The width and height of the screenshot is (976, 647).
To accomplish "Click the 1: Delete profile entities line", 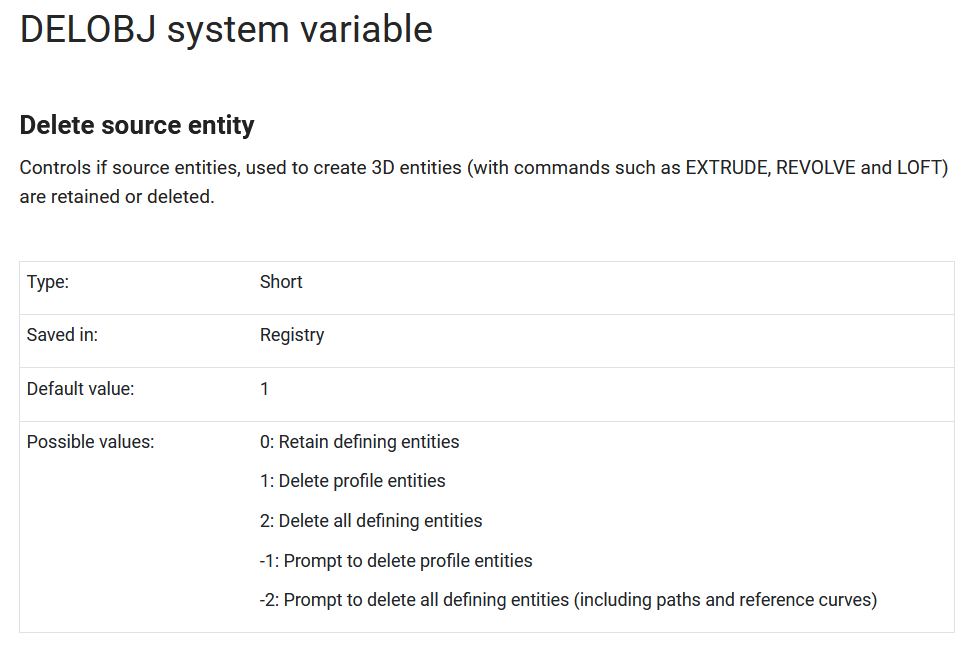I will point(352,481).
